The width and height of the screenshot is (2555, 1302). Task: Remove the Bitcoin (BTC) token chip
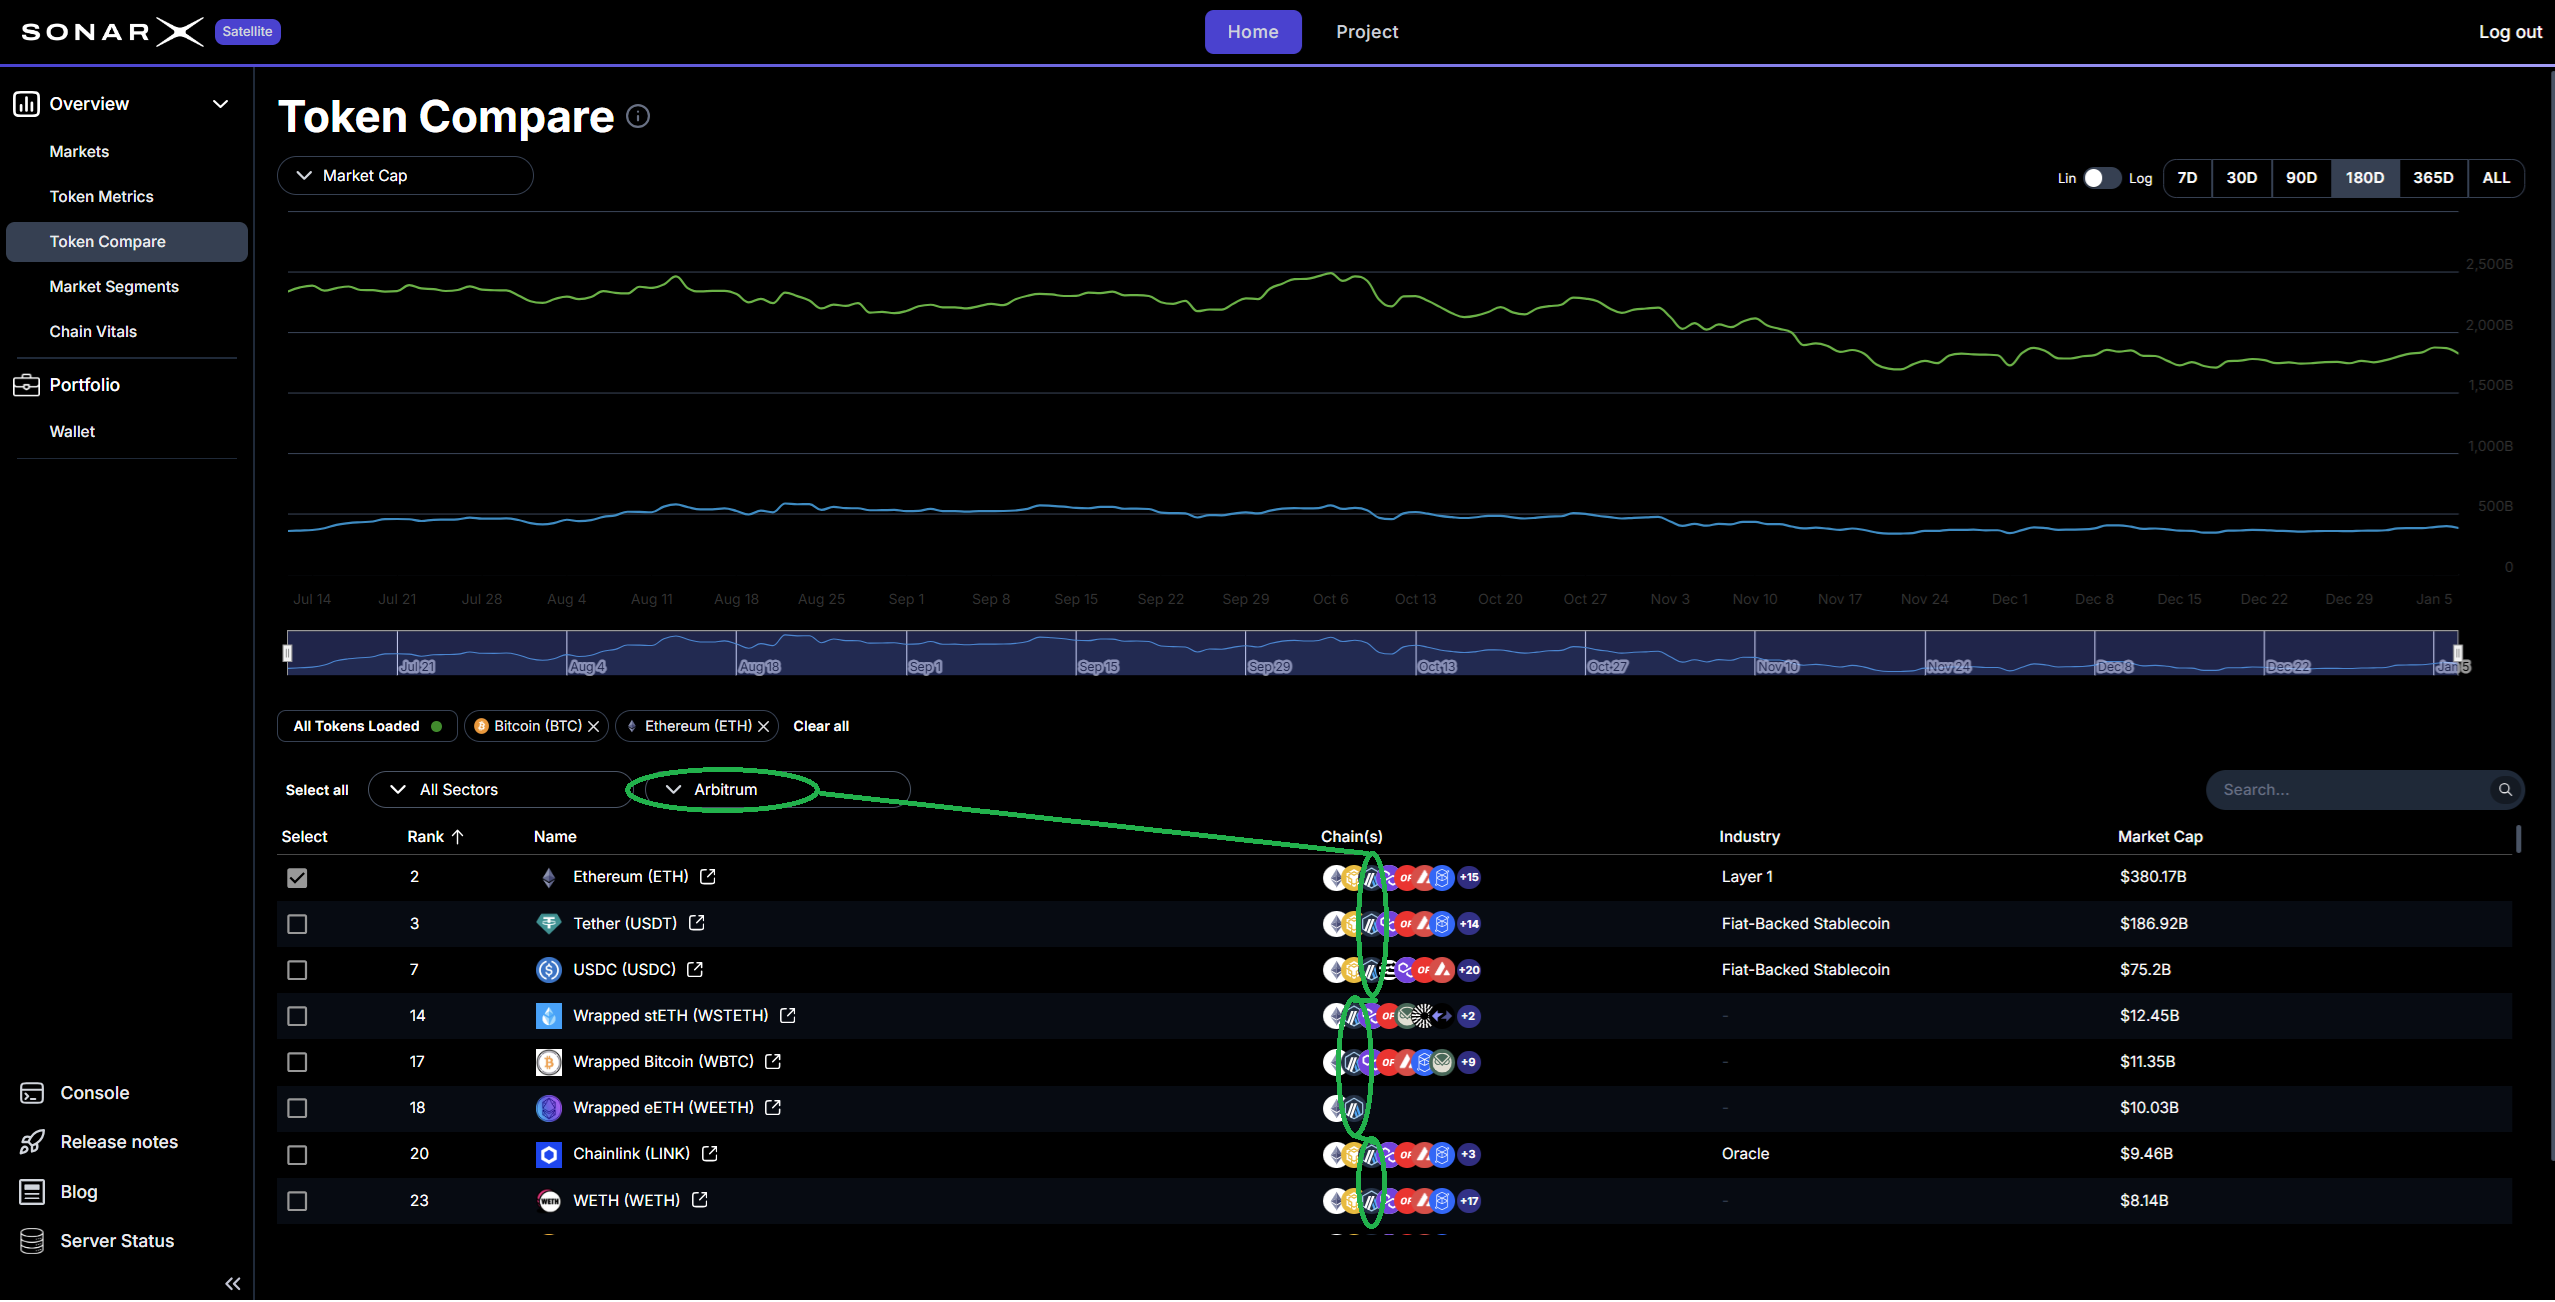coord(594,725)
